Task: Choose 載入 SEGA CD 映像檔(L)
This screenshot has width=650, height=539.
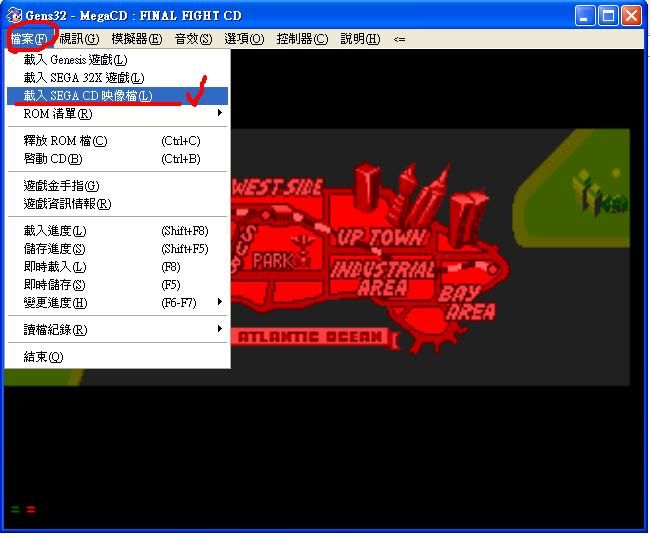Action: (x=117, y=96)
